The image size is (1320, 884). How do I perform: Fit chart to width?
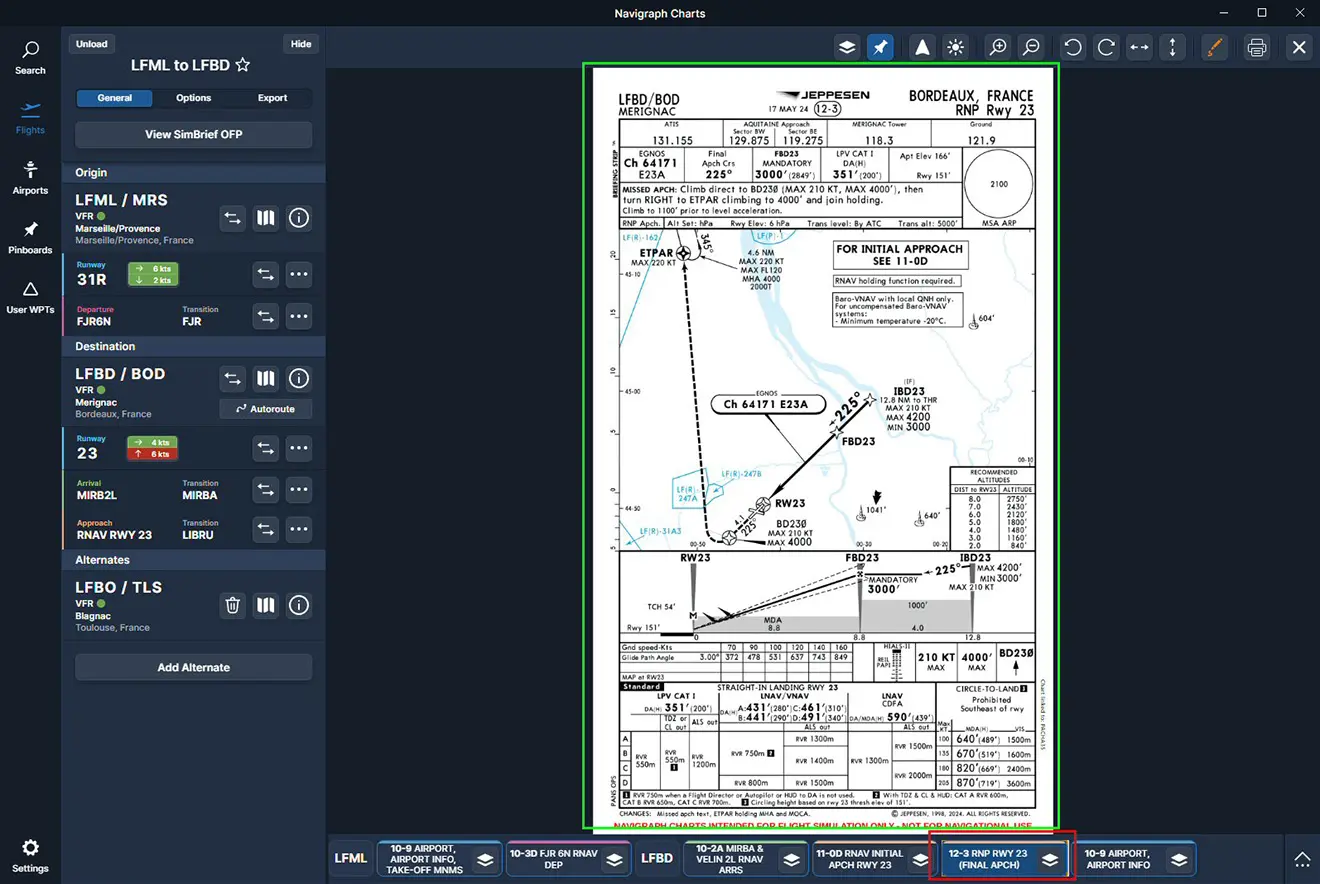(1139, 47)
